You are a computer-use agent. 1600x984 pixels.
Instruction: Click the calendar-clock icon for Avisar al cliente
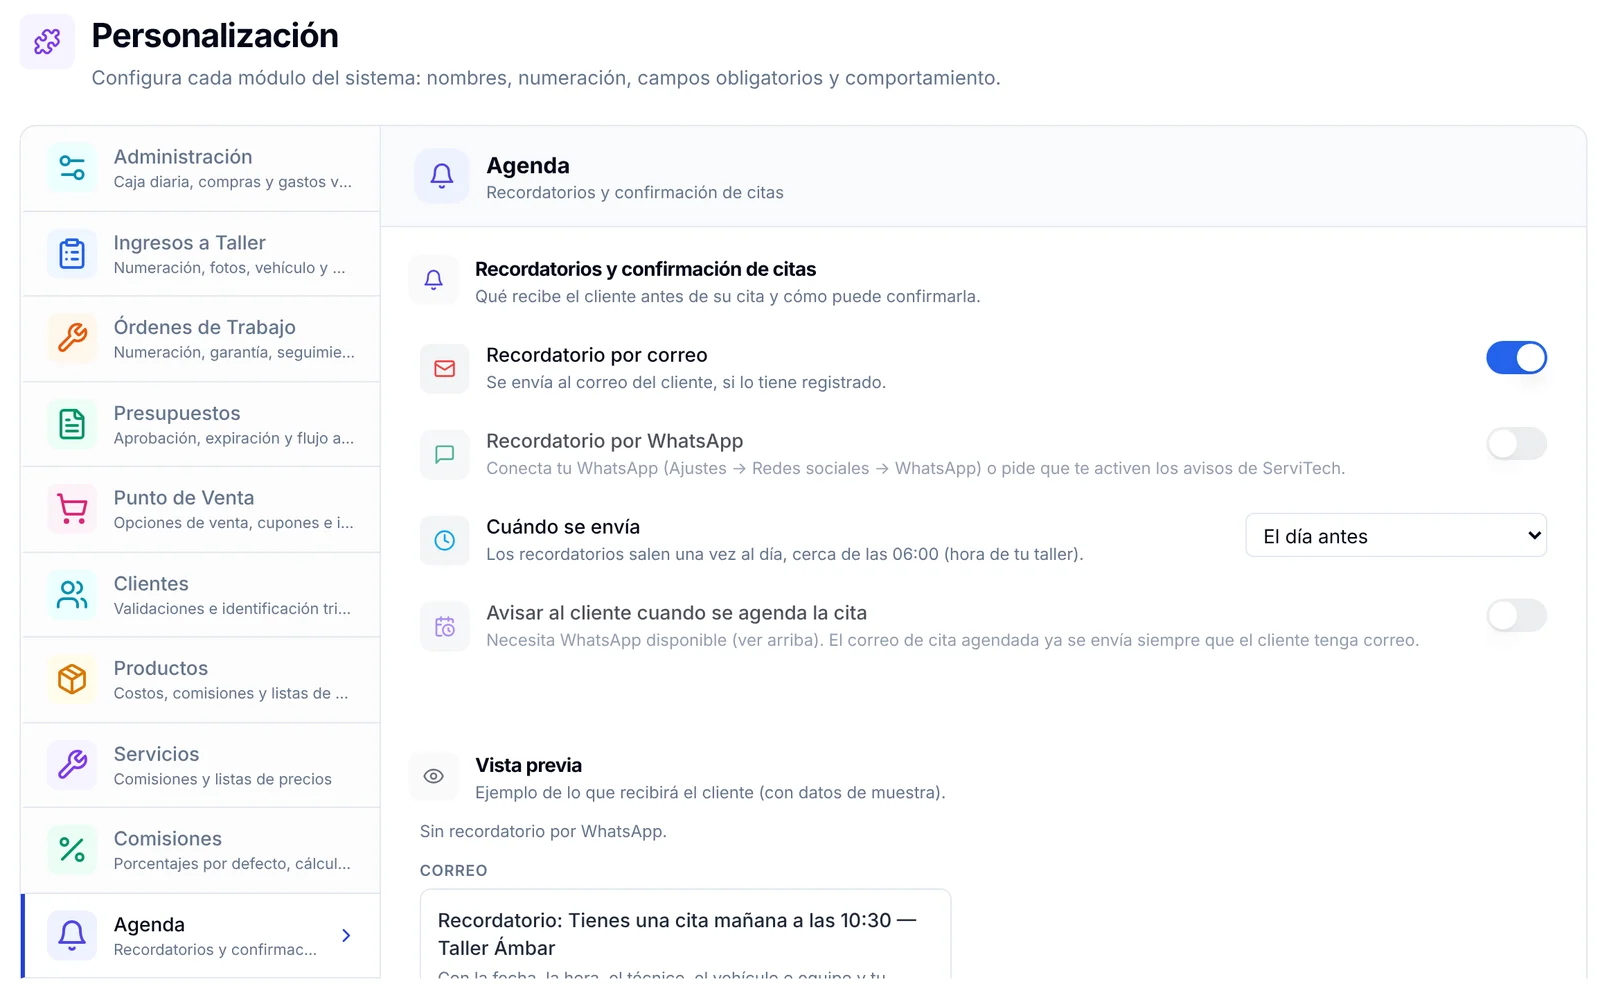pyautogui.click(x=445, y=627)
